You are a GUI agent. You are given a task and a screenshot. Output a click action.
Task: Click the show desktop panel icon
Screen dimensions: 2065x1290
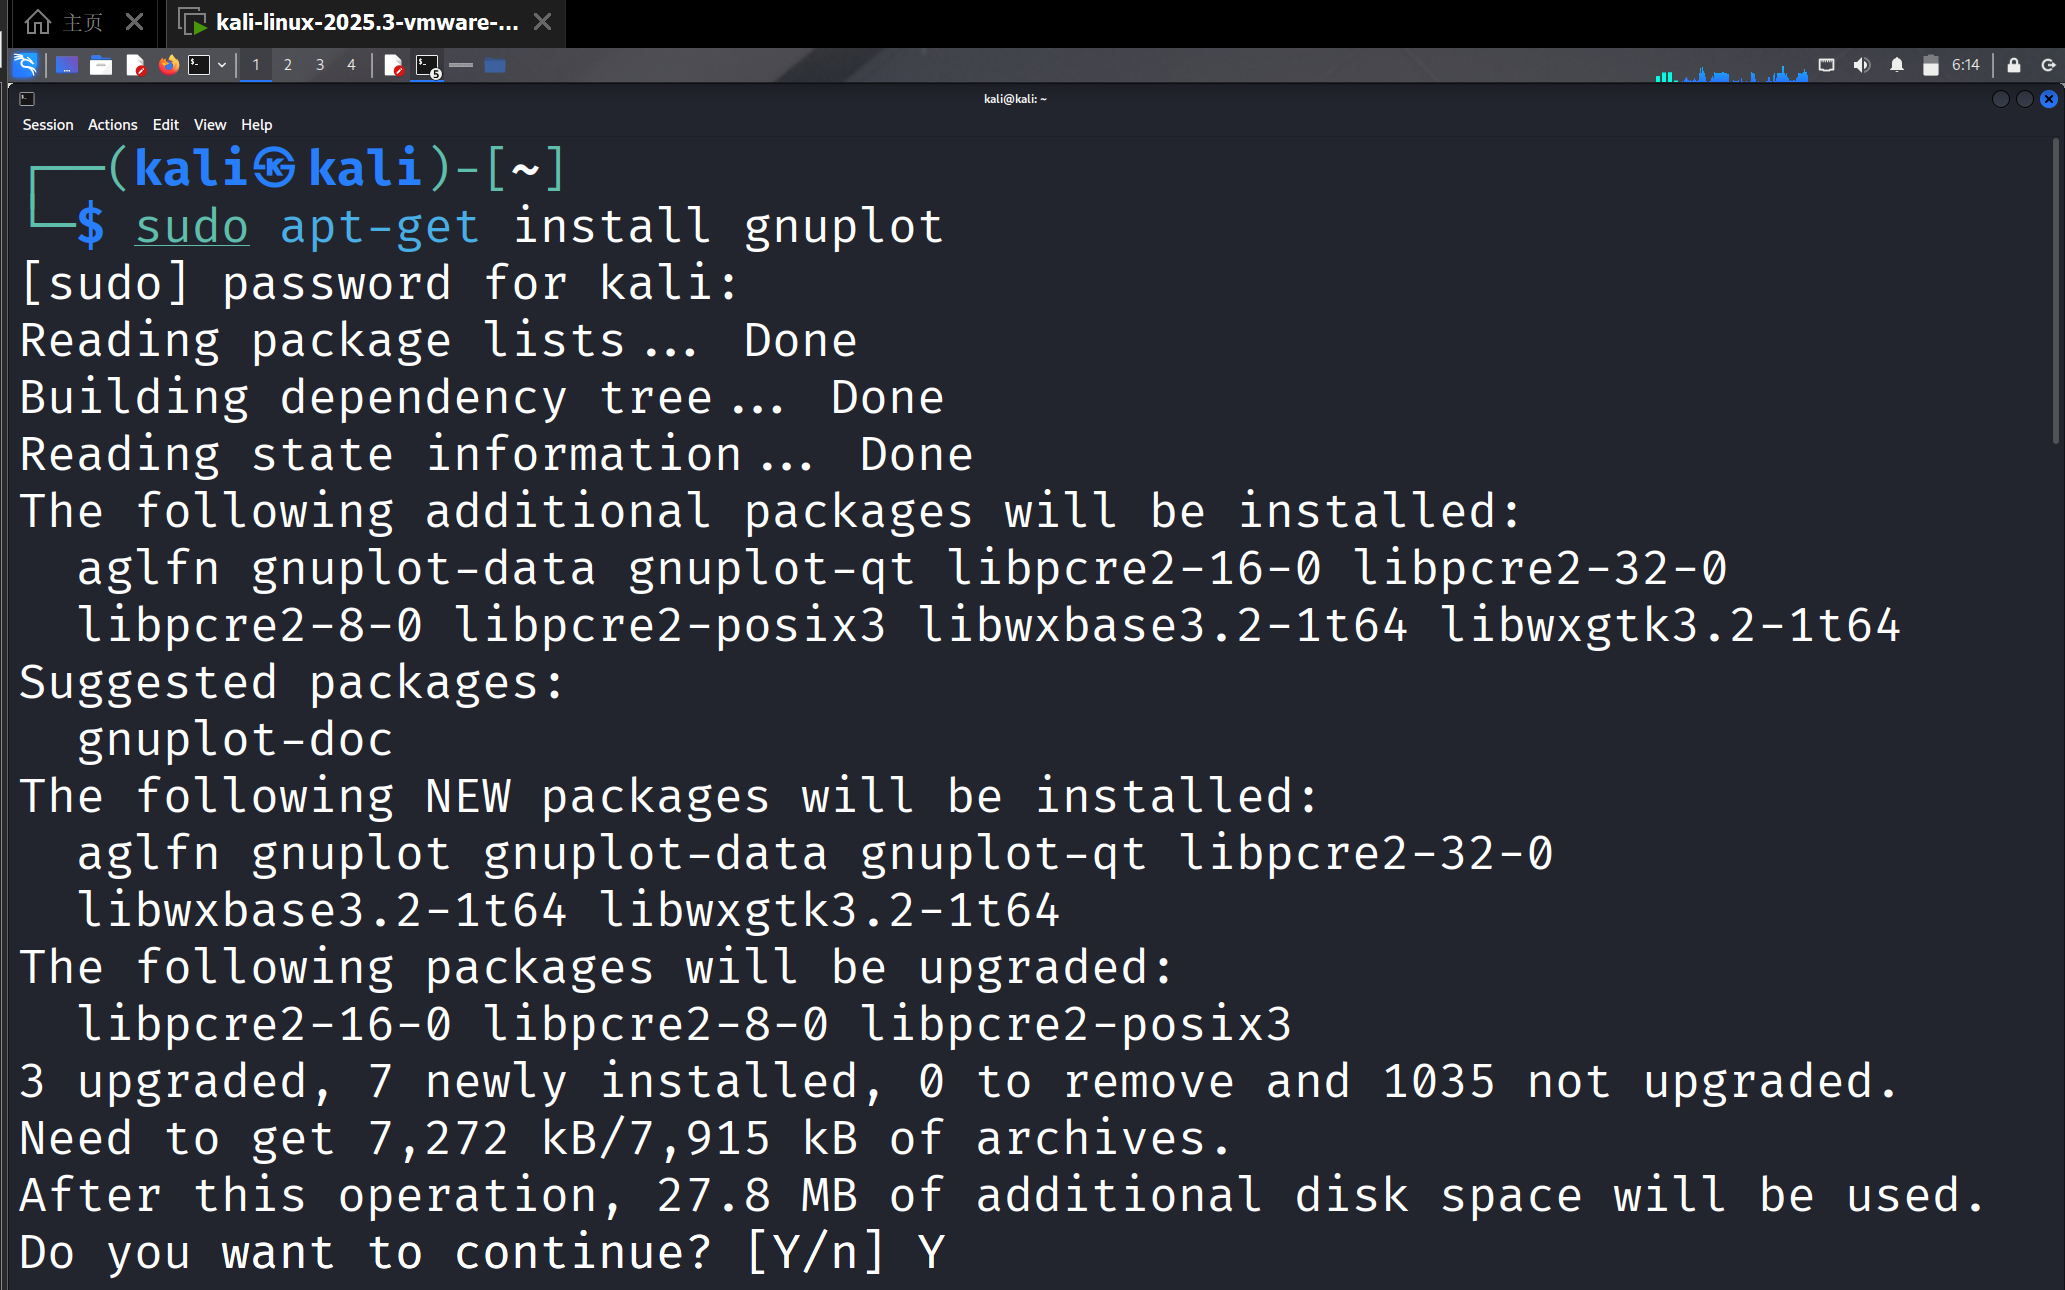67,65
